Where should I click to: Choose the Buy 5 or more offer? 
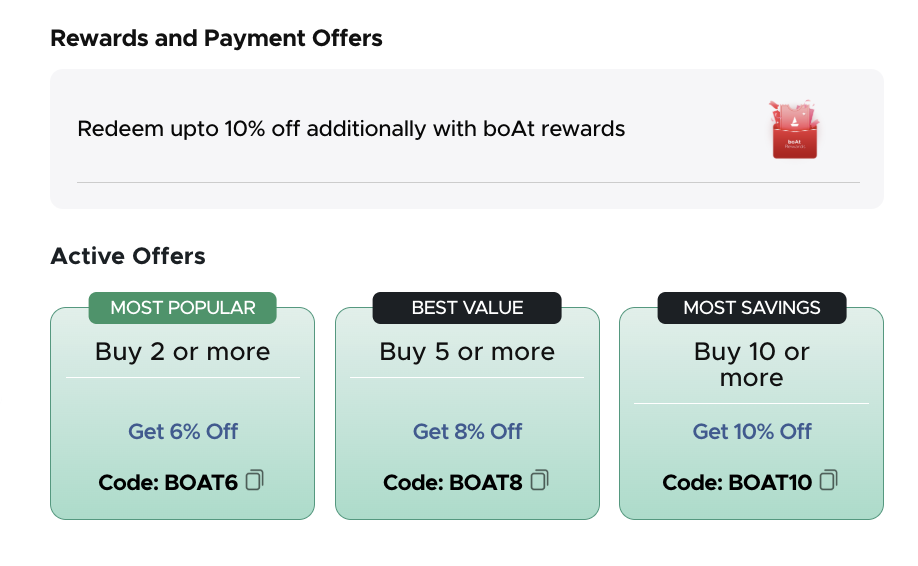point(467,352)
